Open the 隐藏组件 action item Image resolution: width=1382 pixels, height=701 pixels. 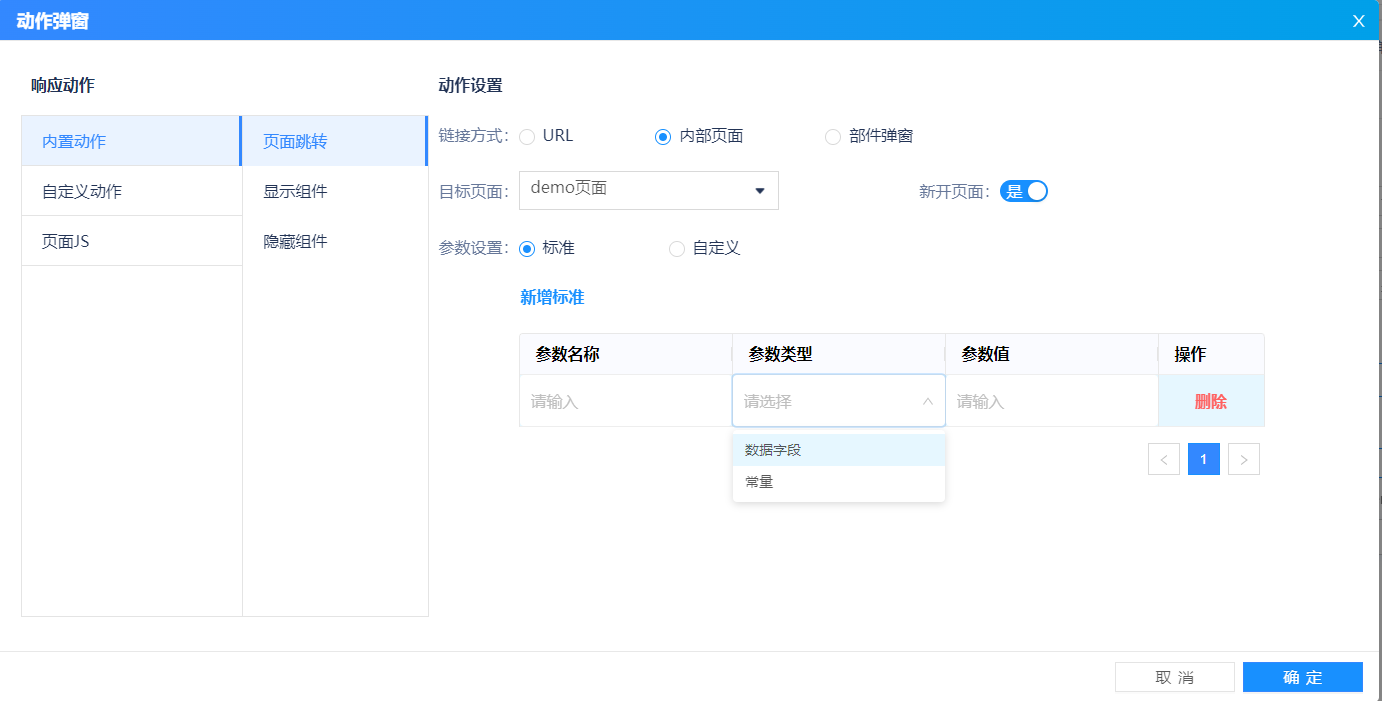pyautogui.click(x=334, y=241)
